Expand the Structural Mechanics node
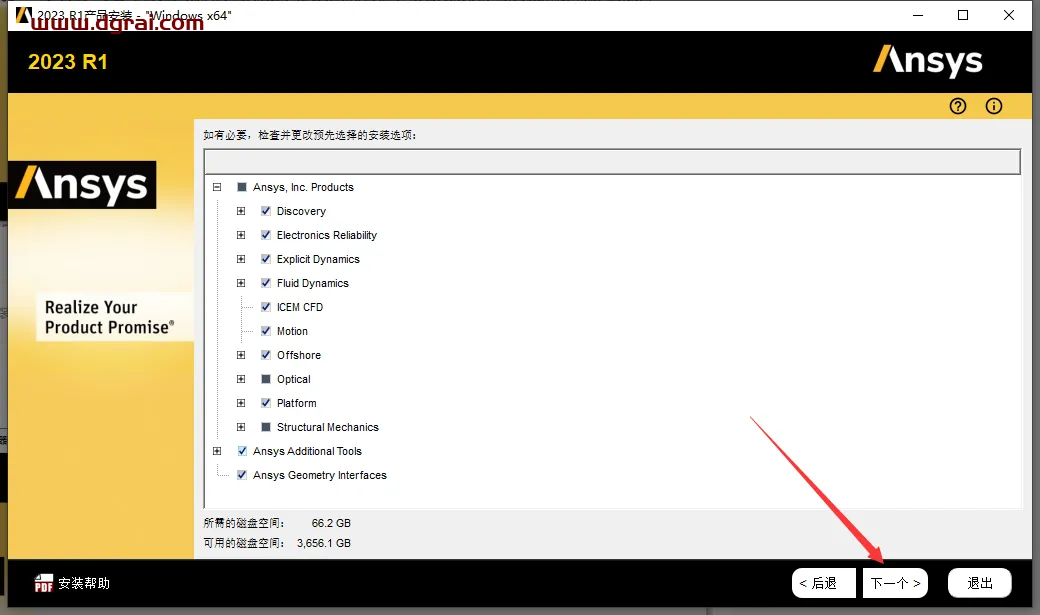Viewport: 1040px width, 615px height. coord(241,427)
